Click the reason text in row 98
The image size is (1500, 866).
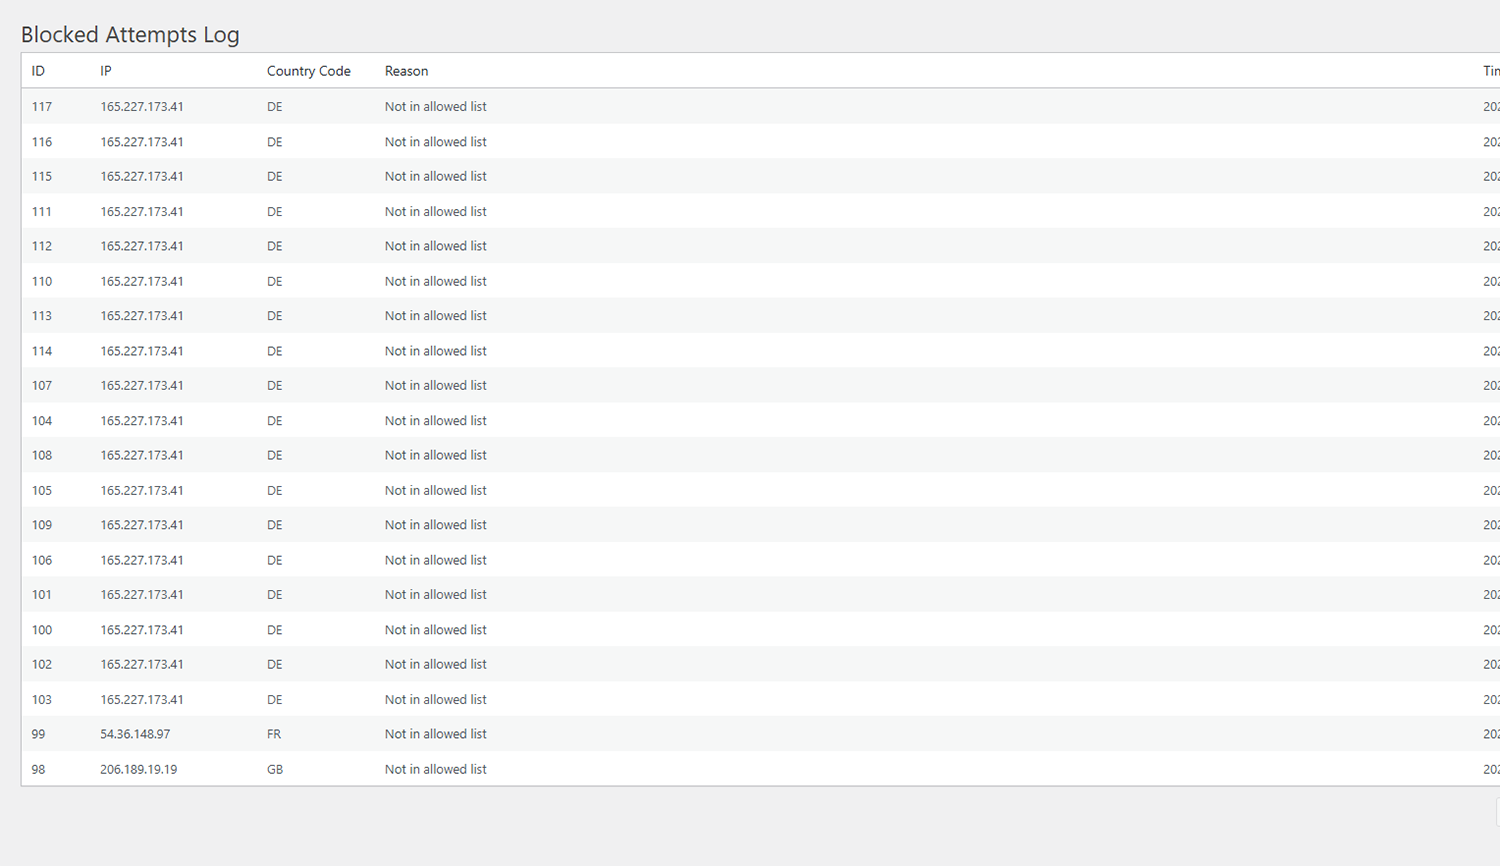[x=435, y=769]
